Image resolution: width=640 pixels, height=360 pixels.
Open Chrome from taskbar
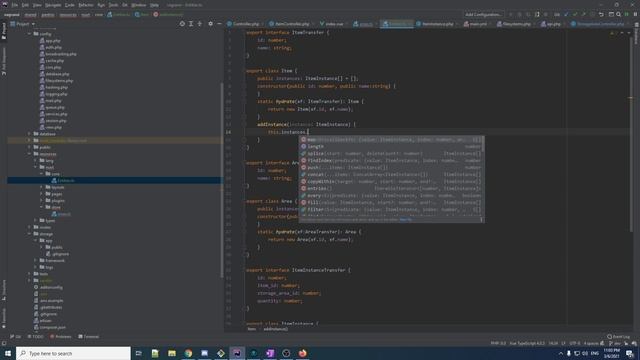(188, 353)
